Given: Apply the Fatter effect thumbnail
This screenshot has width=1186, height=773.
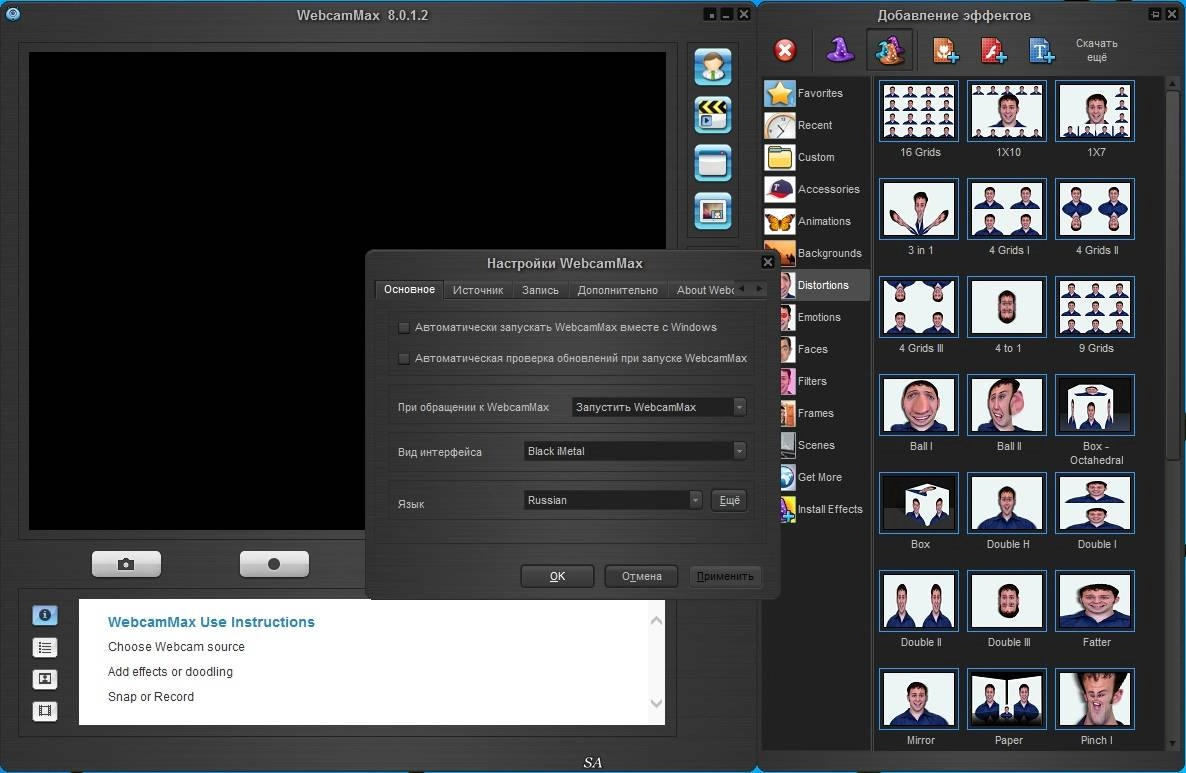Looking at the screenshot, I should coord(1095,601).
